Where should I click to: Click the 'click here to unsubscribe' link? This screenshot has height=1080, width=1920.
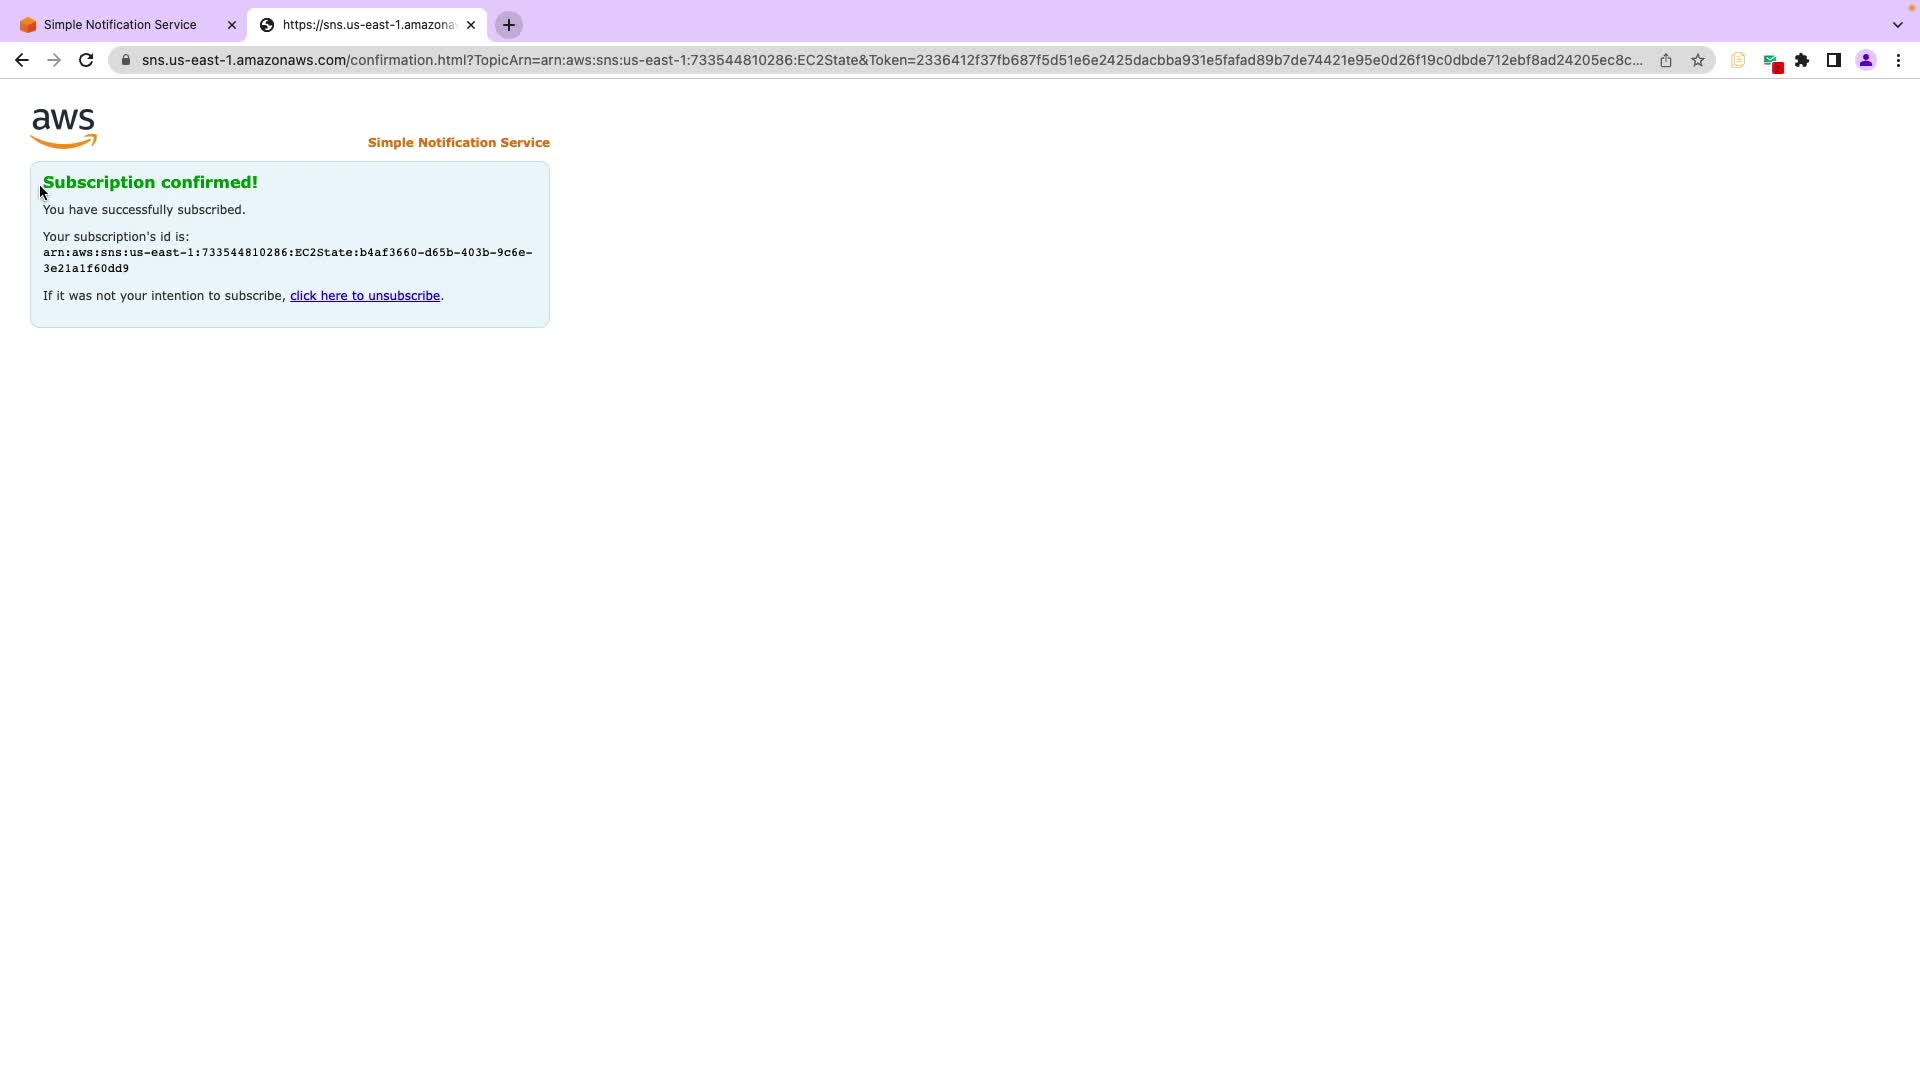(365, 296)
